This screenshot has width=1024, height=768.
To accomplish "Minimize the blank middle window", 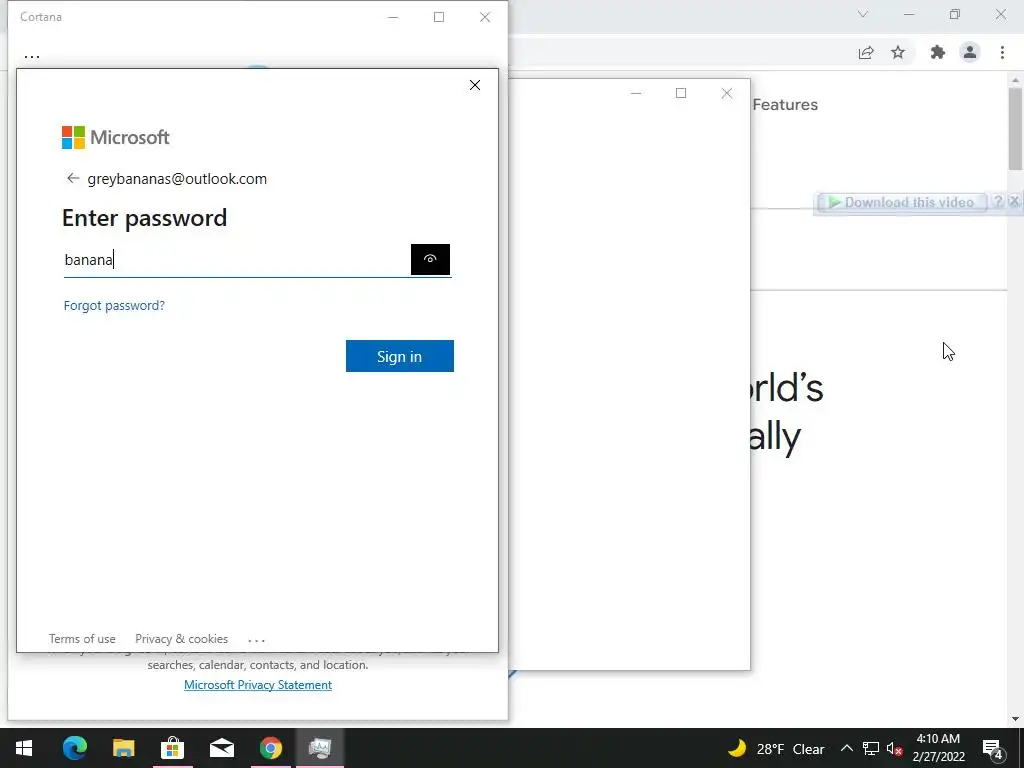I will pyautogui.click(x=636, y=93).
